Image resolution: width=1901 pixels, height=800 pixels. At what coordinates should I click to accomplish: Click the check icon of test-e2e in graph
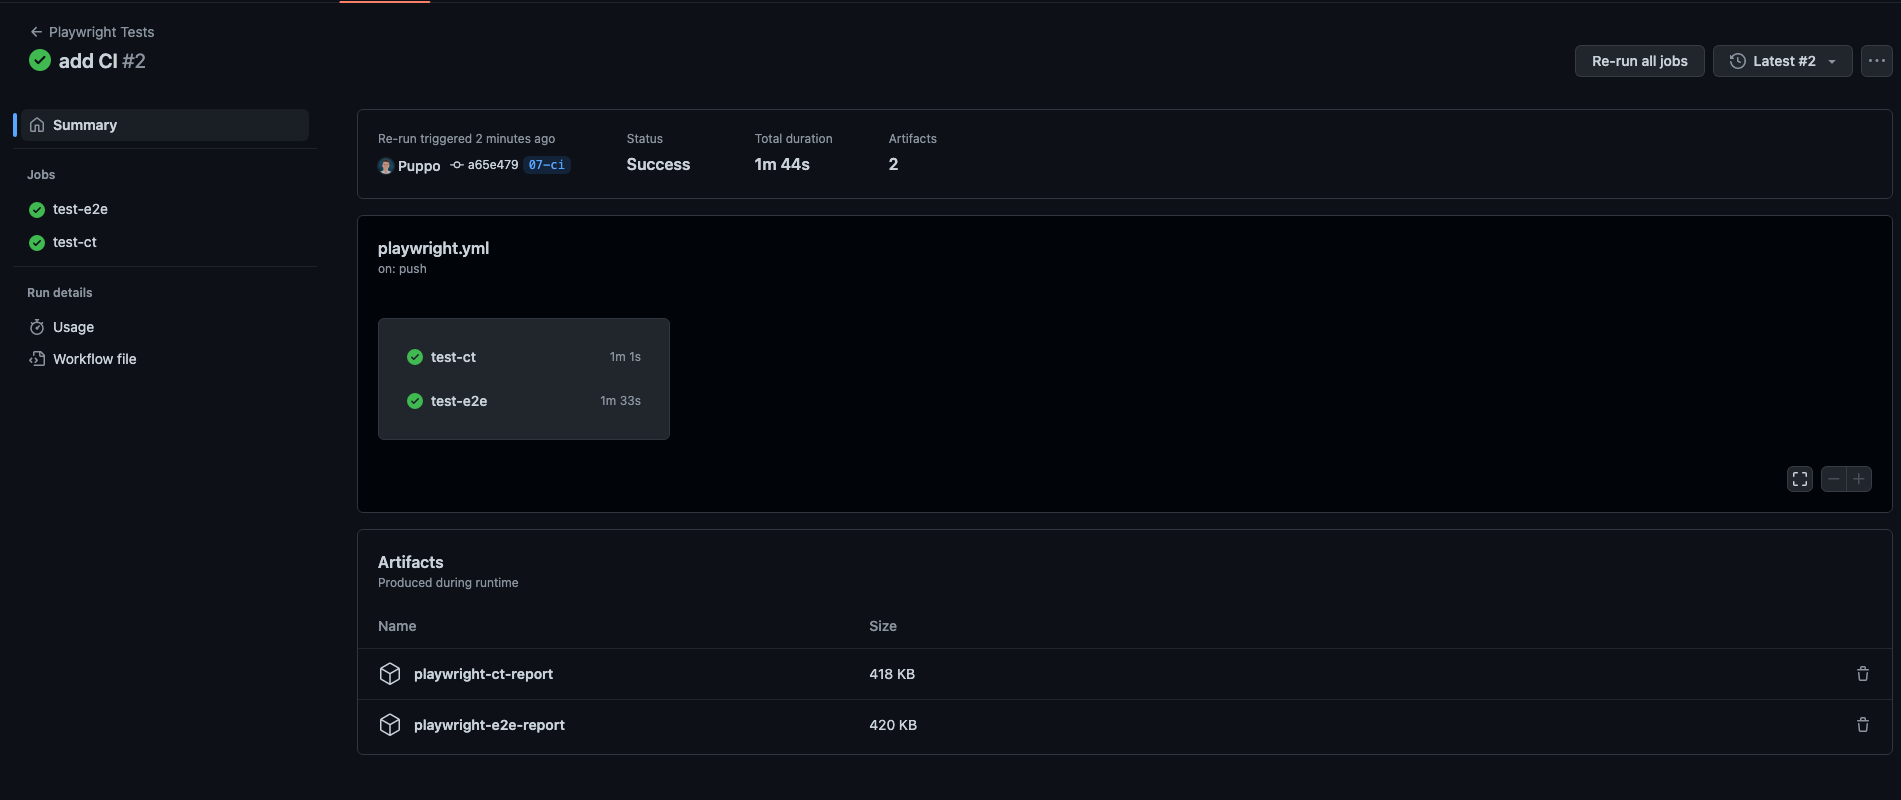click(x=415, y=401)
